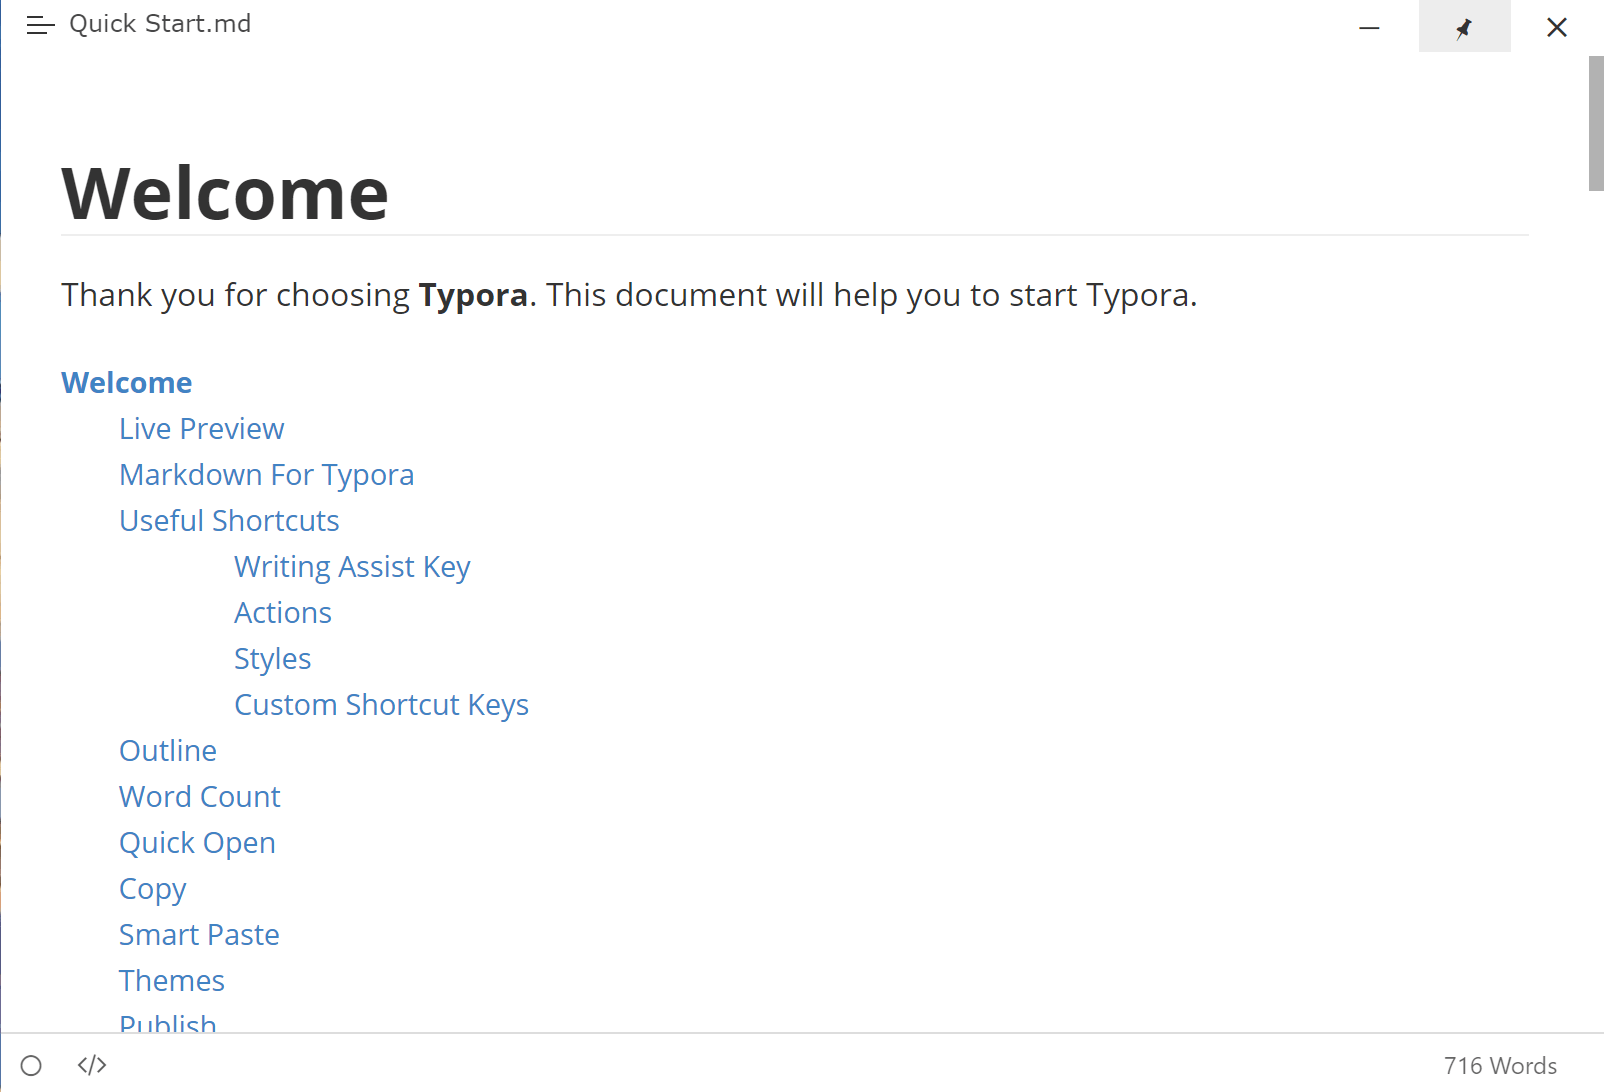Image resolution: width=1604 pixels, height=1092 pixels.
Task: Switch to source code mode
Action: point(90,1065)
